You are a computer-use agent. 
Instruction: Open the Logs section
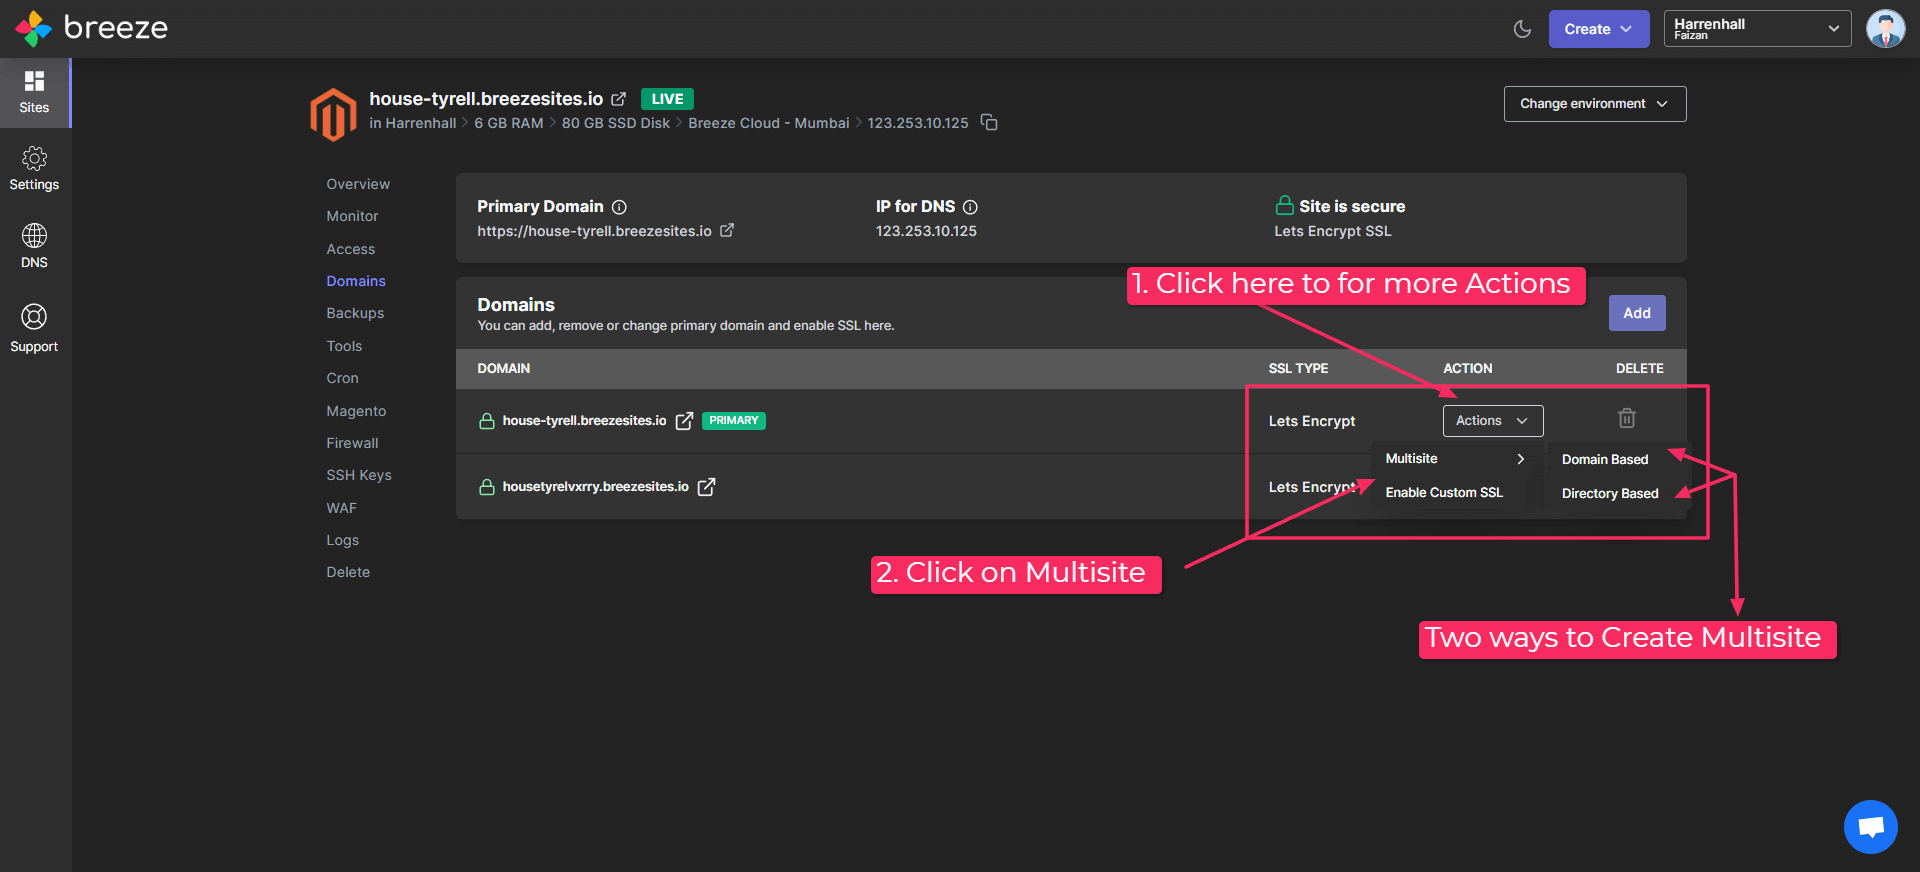pyautogui.click(x=342, y=540)
